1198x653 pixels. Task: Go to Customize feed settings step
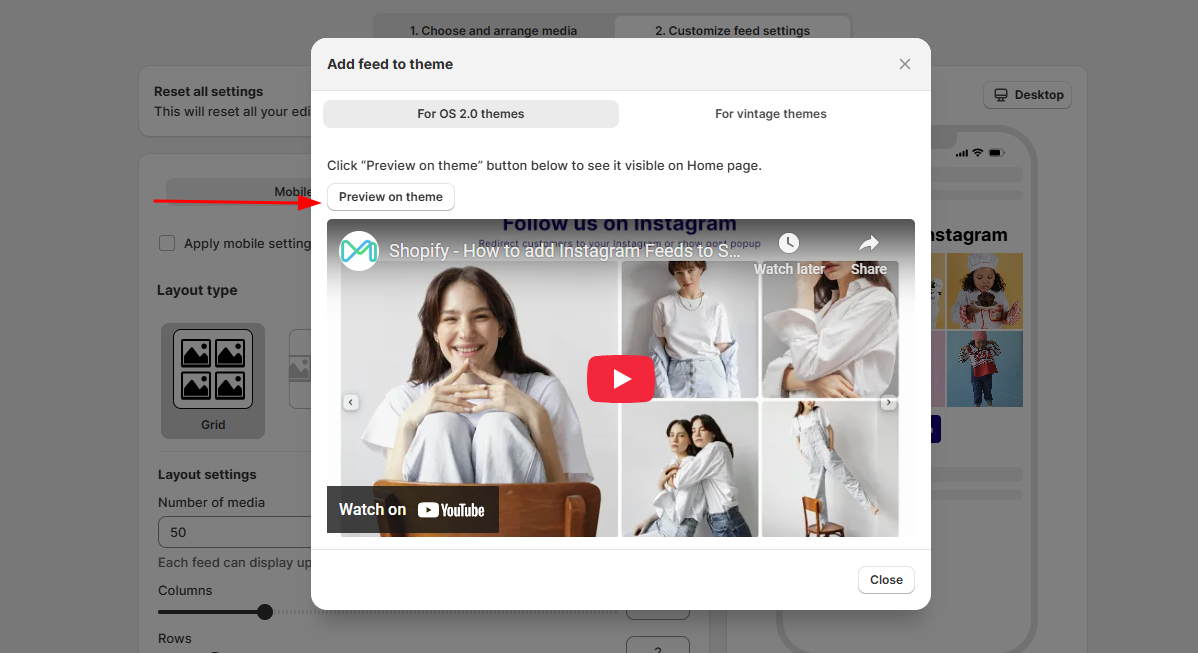732,31
